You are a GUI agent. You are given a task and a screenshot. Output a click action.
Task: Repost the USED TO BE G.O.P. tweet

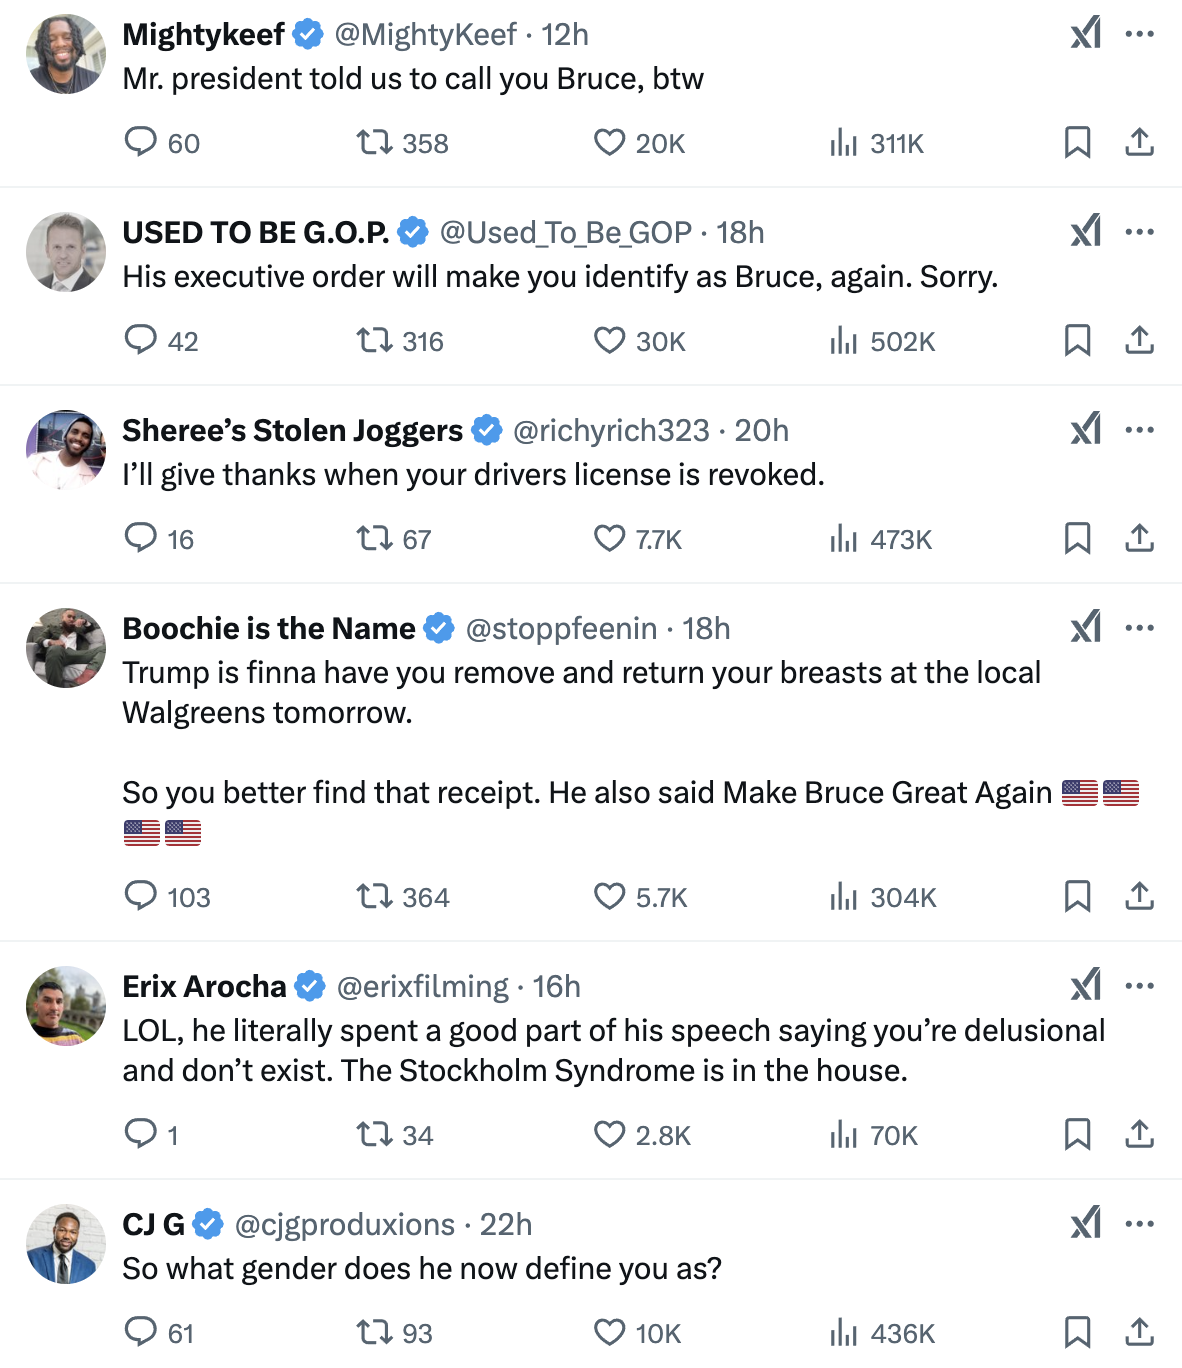pos(374,341)
